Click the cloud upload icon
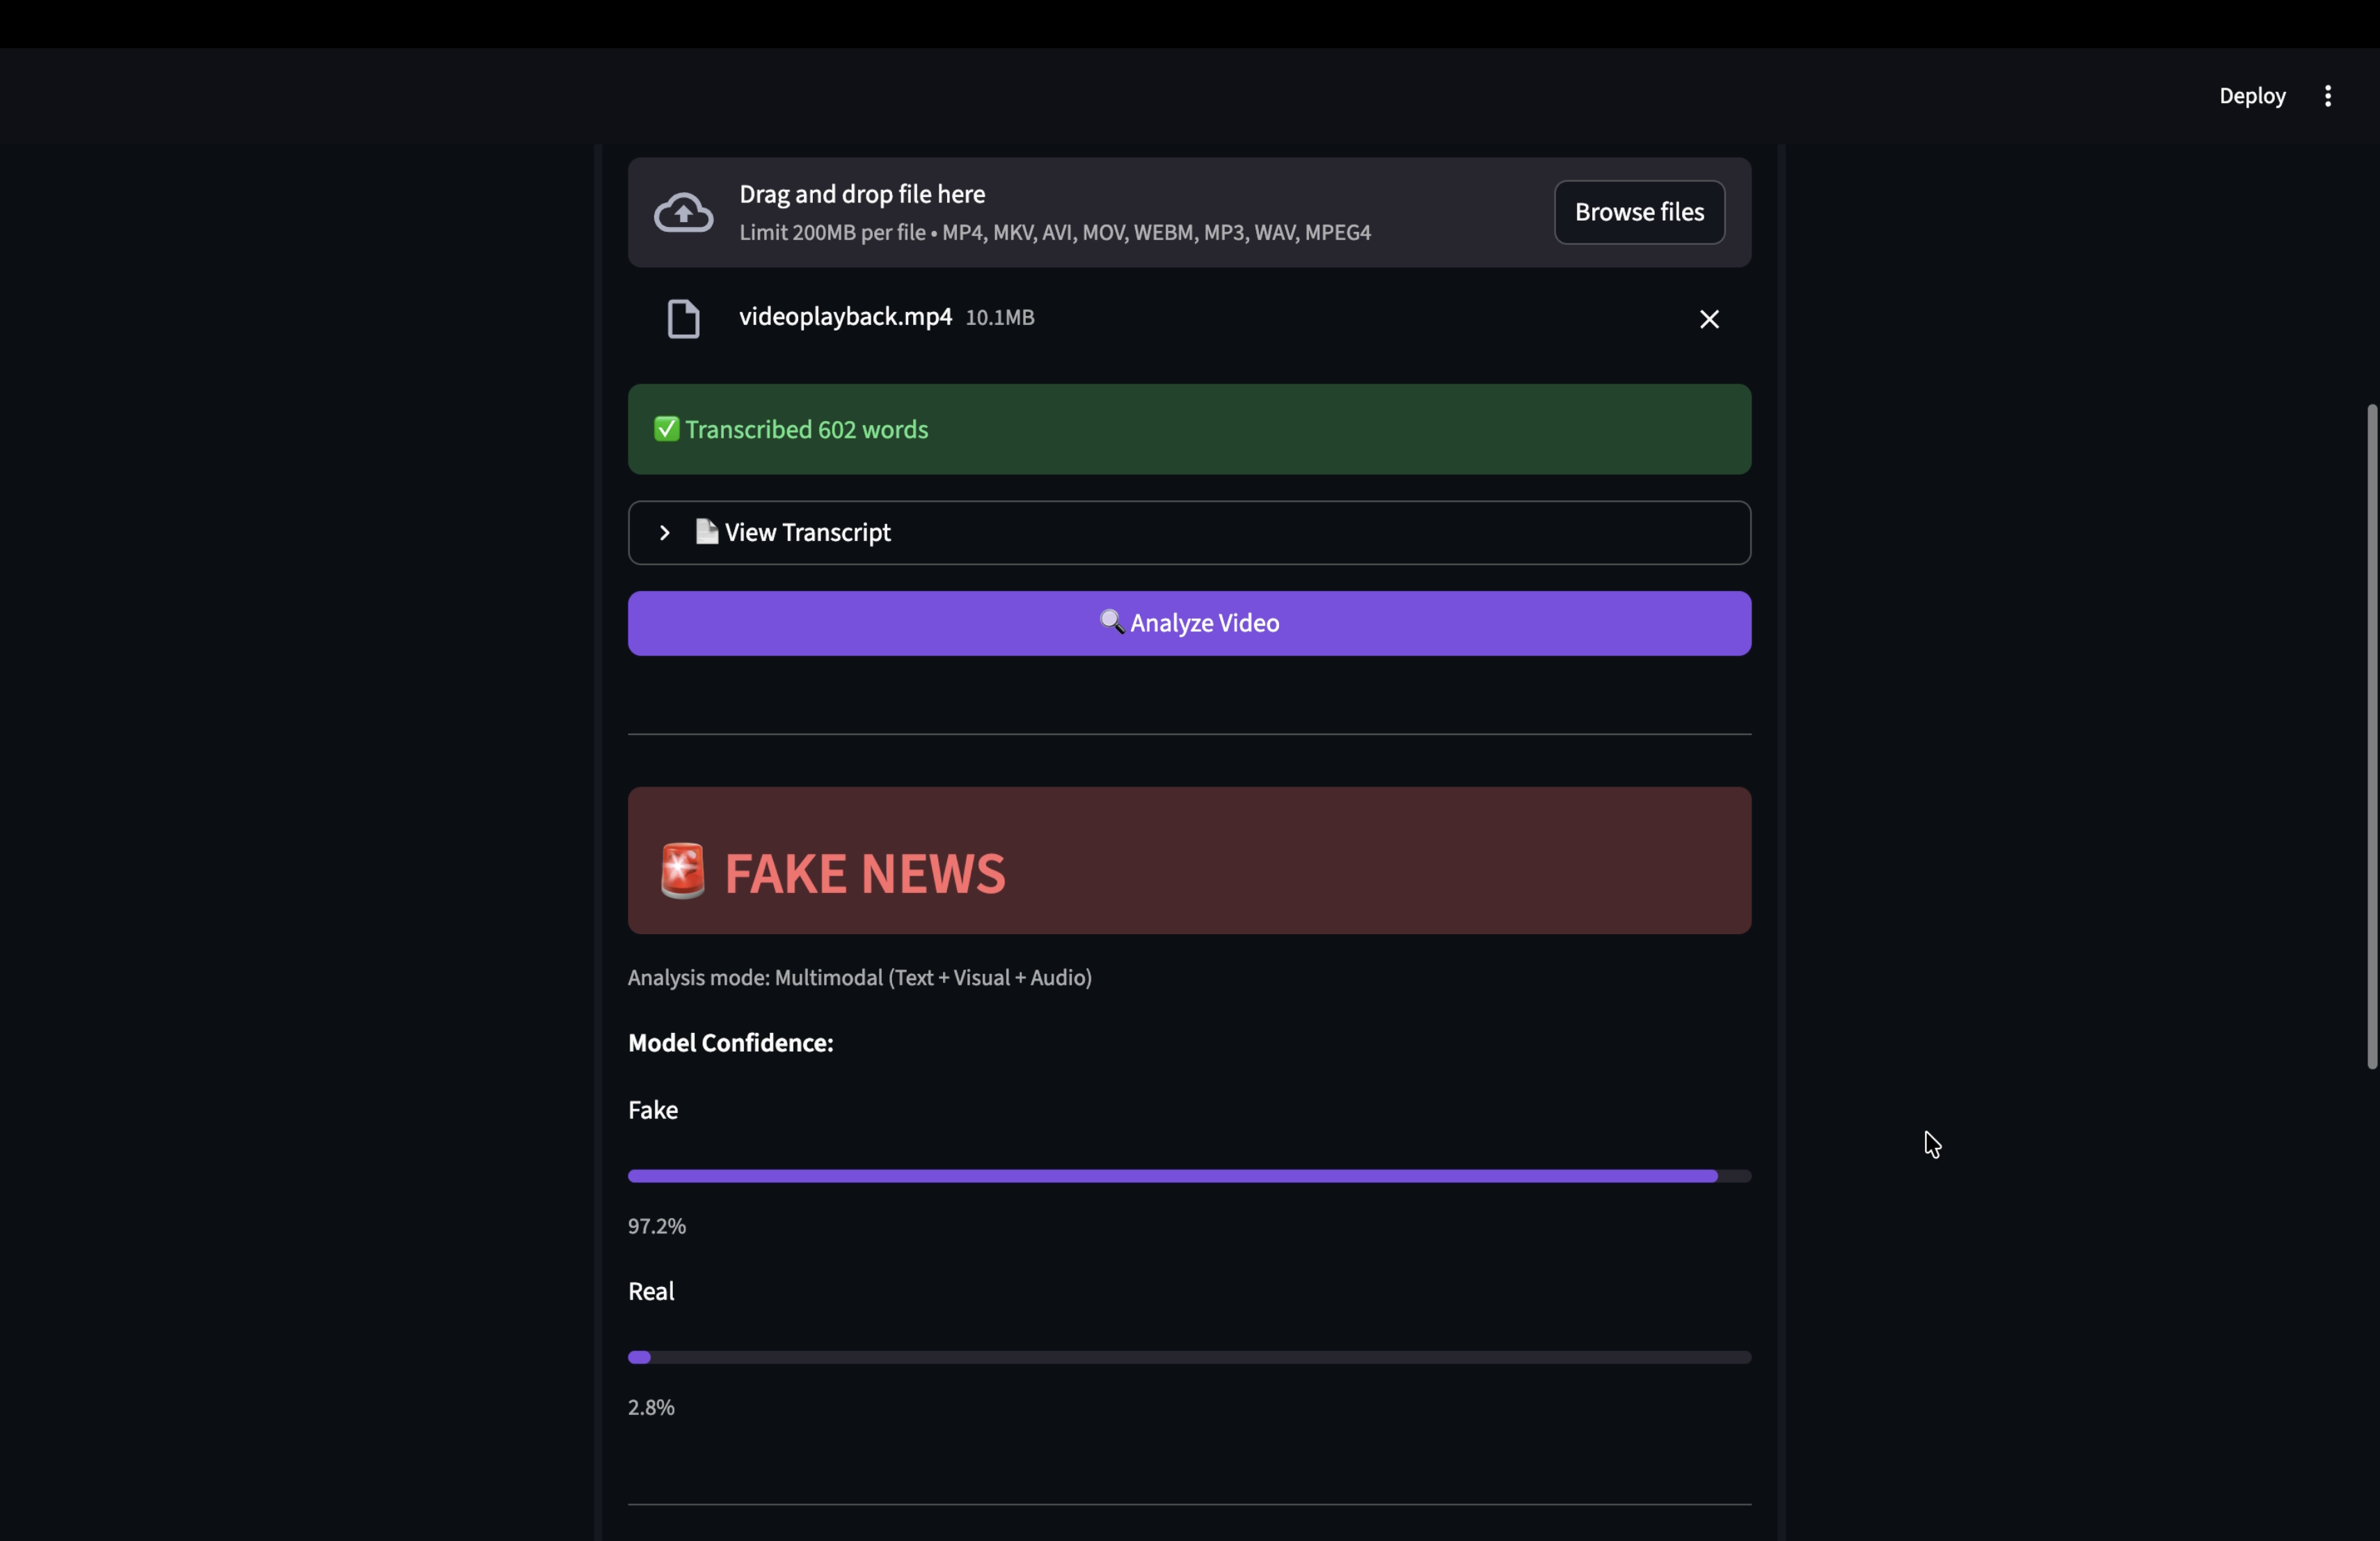Image resolution: width=2380 pixels, height=1541 pixels. pos(684,212)
